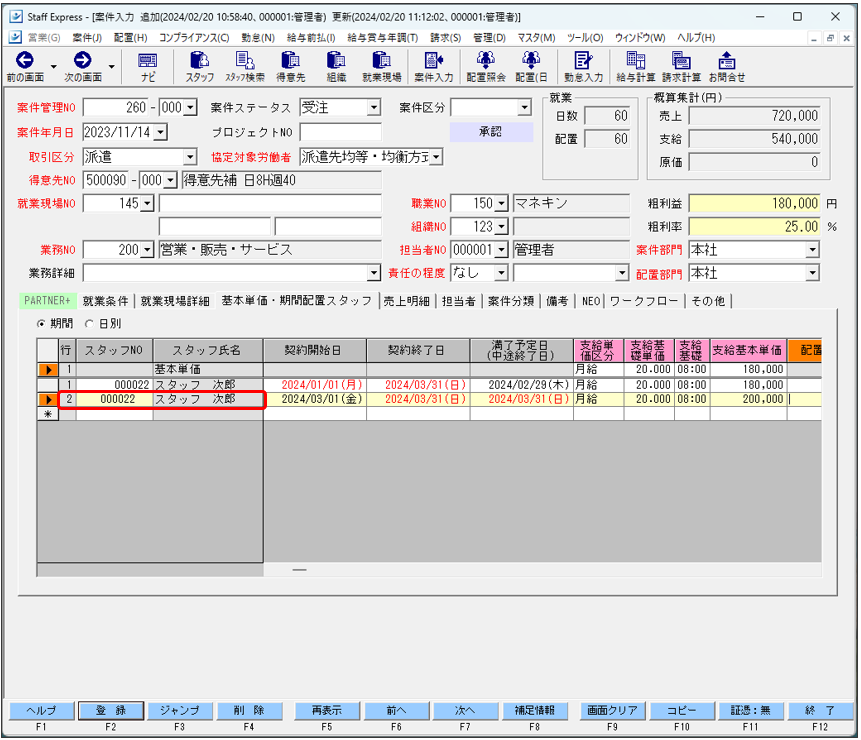Open the 案件区分 dropdown
861x740 pixels.
(525, 107)
